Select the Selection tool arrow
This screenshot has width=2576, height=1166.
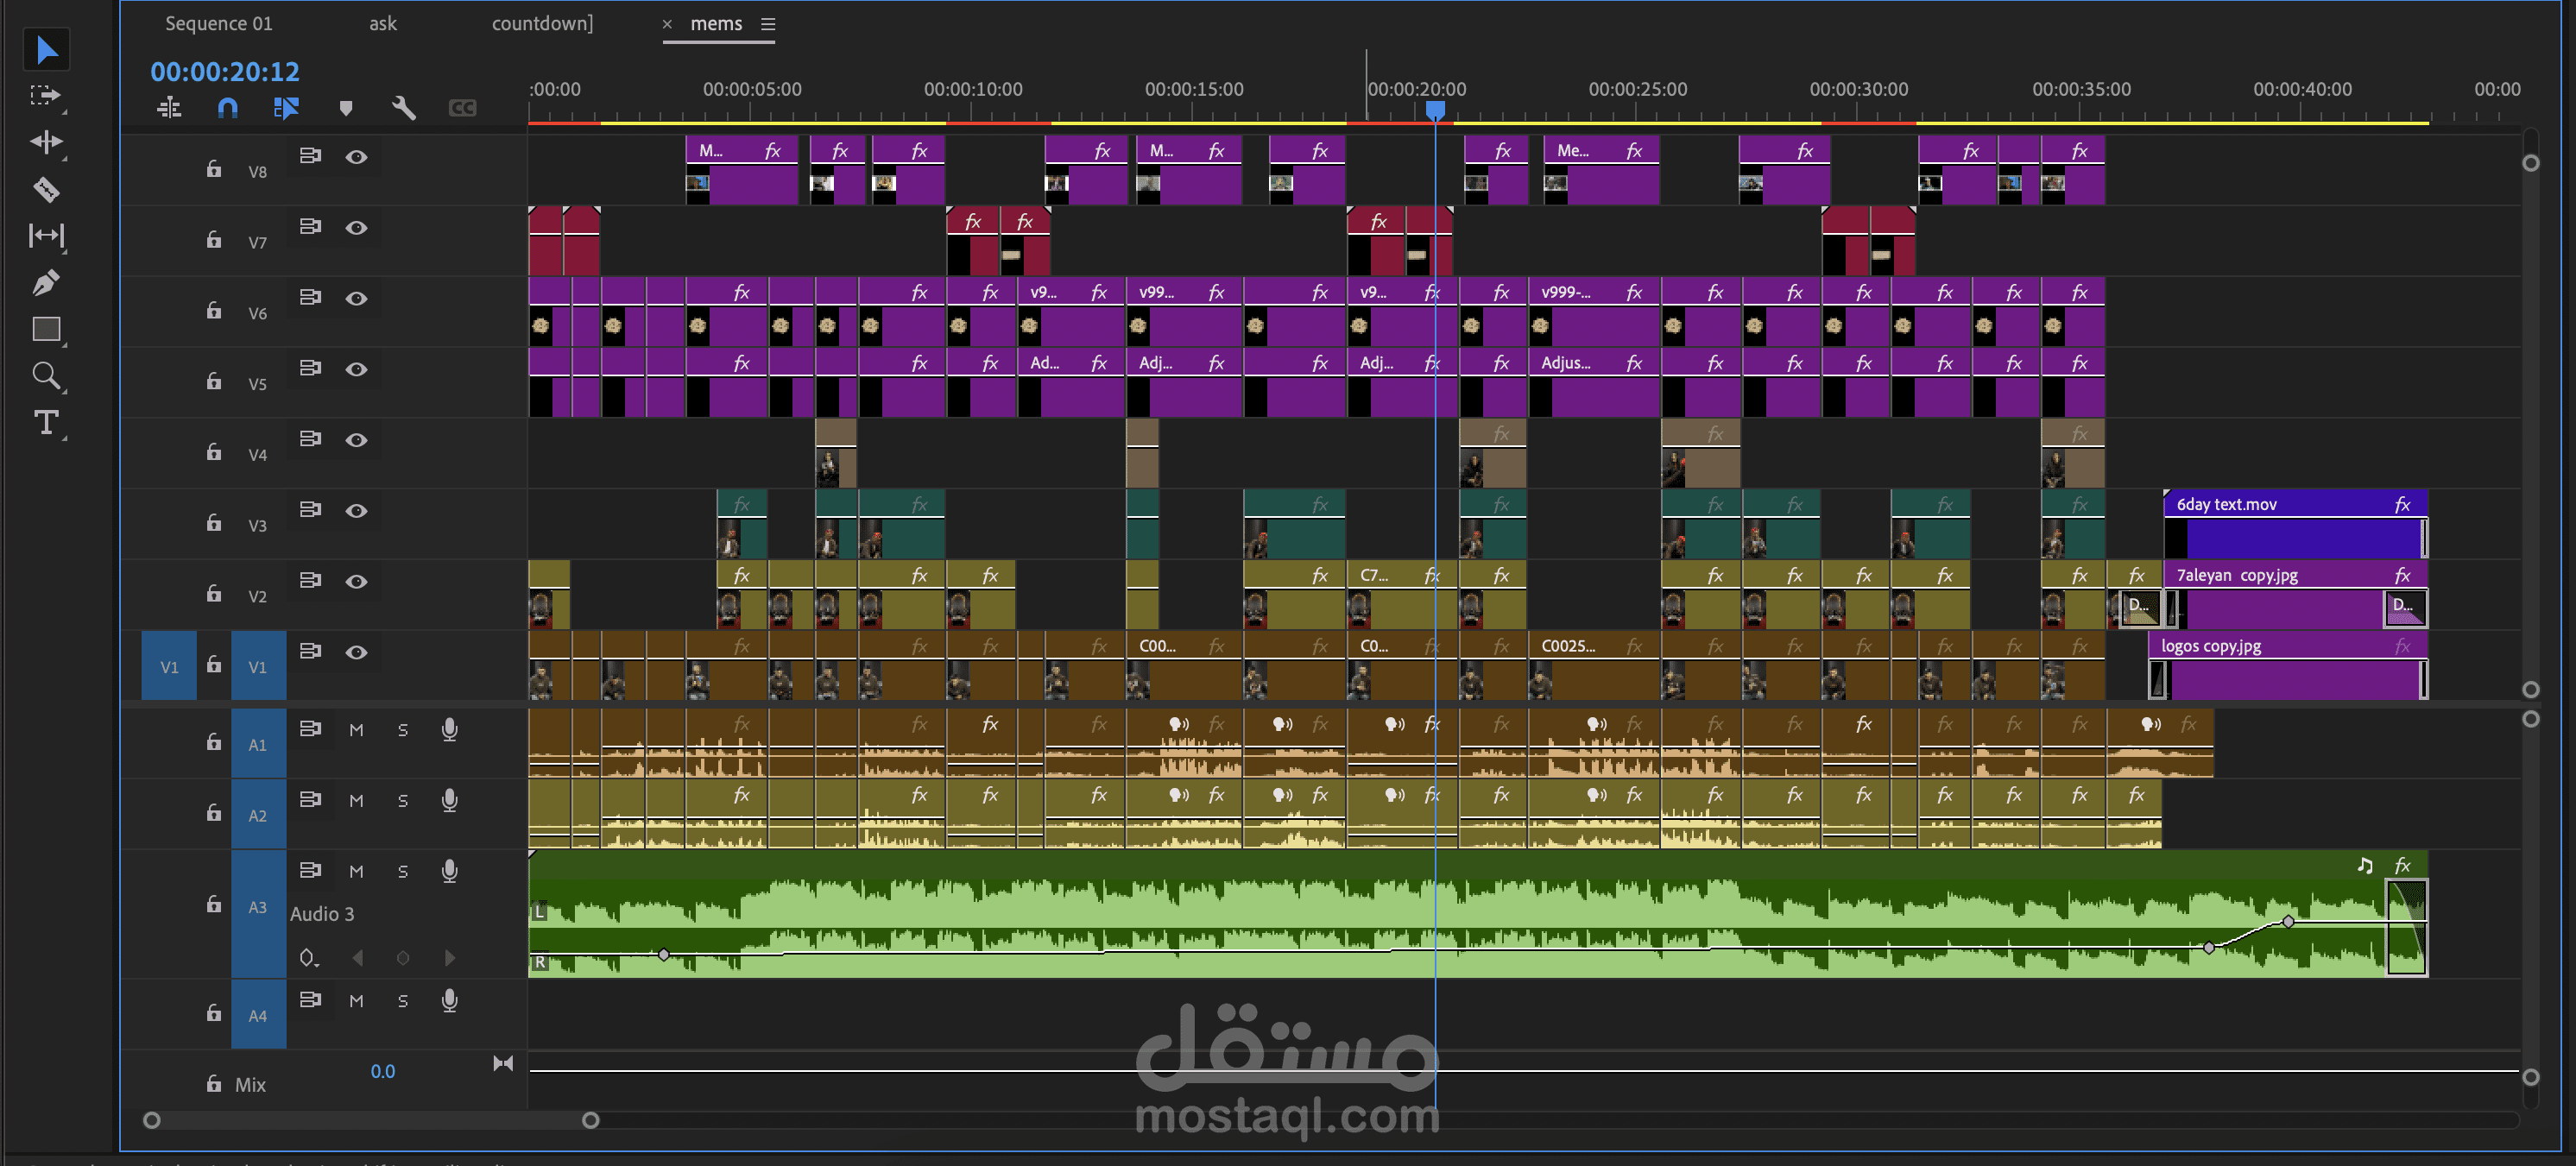46,50
